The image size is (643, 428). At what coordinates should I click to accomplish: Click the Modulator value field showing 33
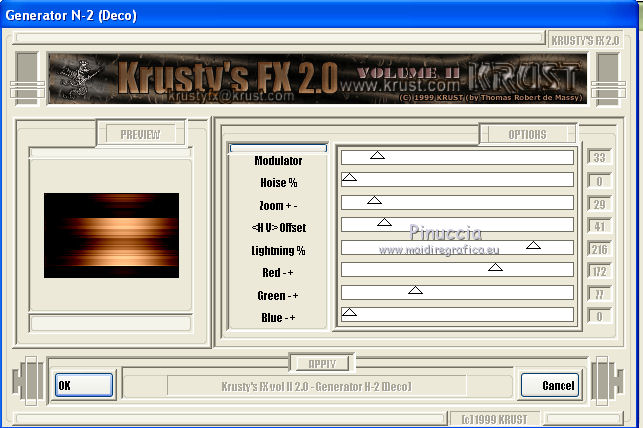click(x=600, y=157)
